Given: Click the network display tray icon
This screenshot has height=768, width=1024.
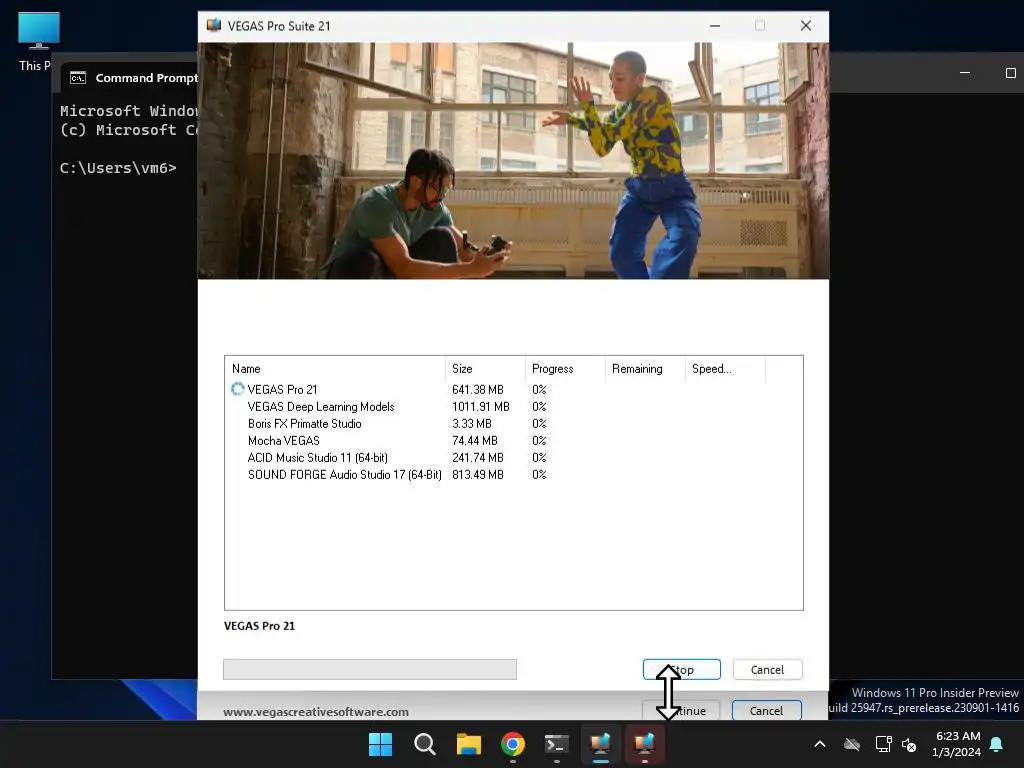Looking at the screenshot, I should pyautogui.click(x=883, y=744).
